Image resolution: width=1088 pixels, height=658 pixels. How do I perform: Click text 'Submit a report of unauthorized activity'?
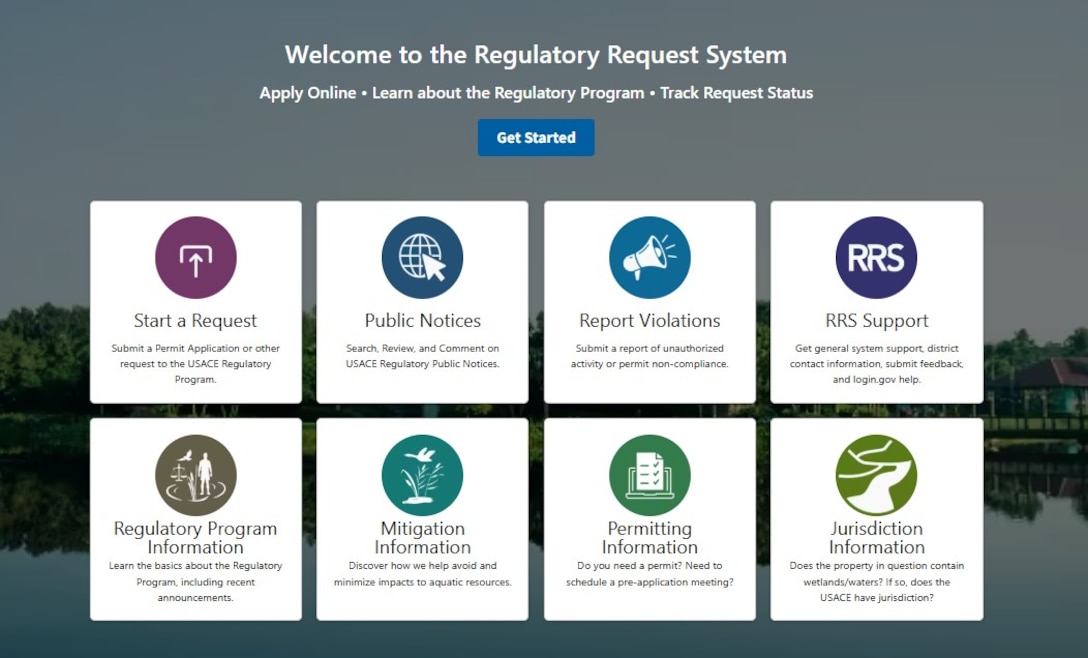point(649,356)
